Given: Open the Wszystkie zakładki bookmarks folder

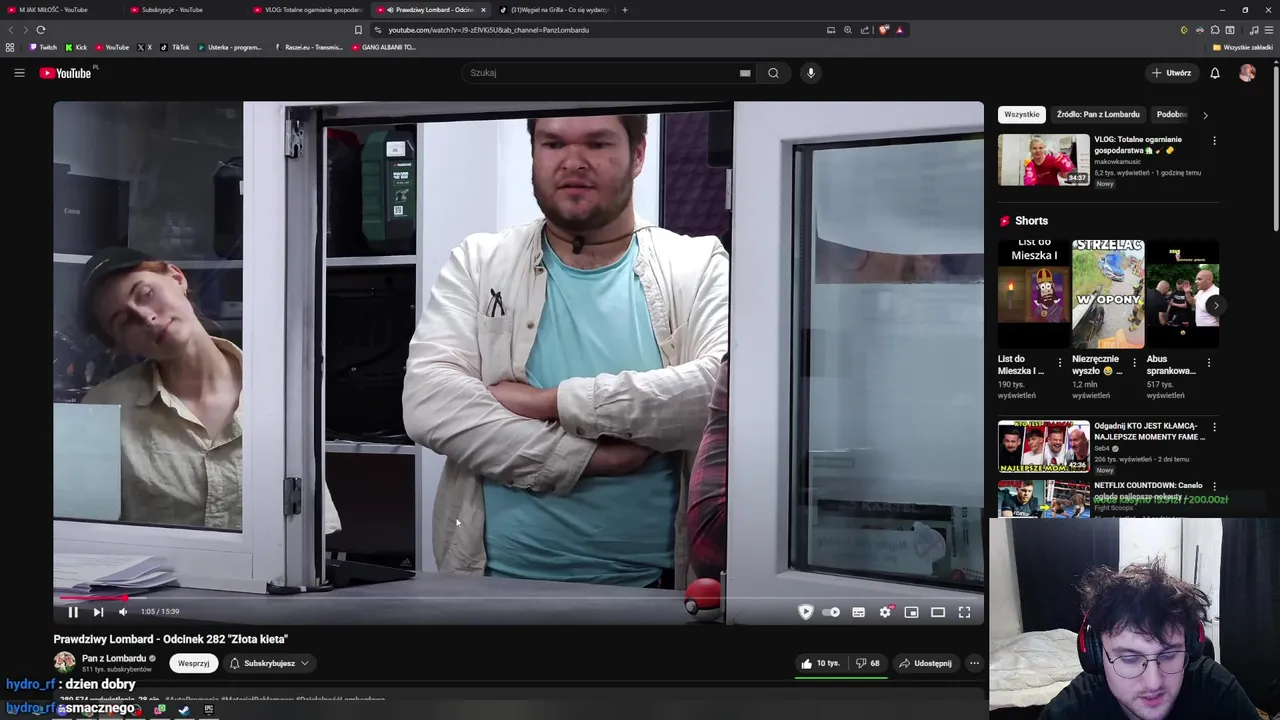Looking at the screenshot, I should [x=1242, y=47].
